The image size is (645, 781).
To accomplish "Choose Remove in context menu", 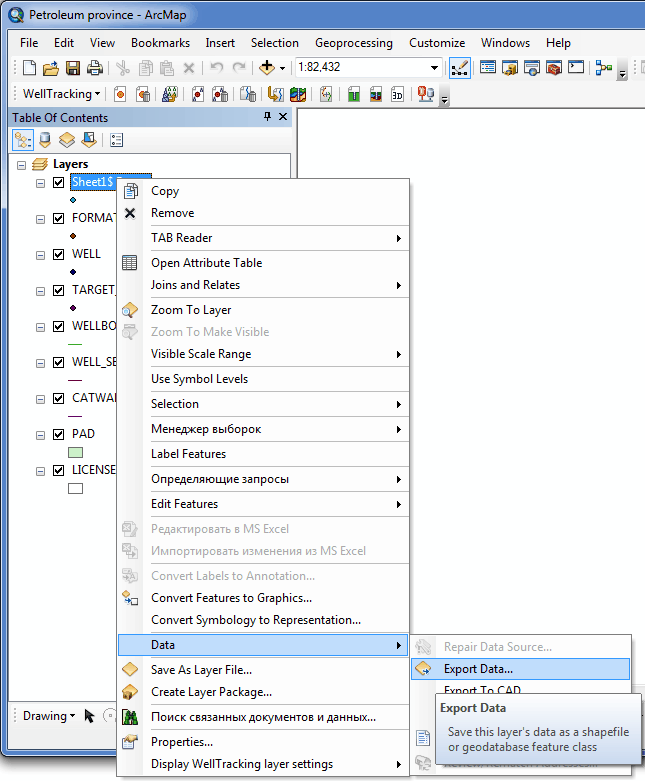I will (x=263, y=213).
